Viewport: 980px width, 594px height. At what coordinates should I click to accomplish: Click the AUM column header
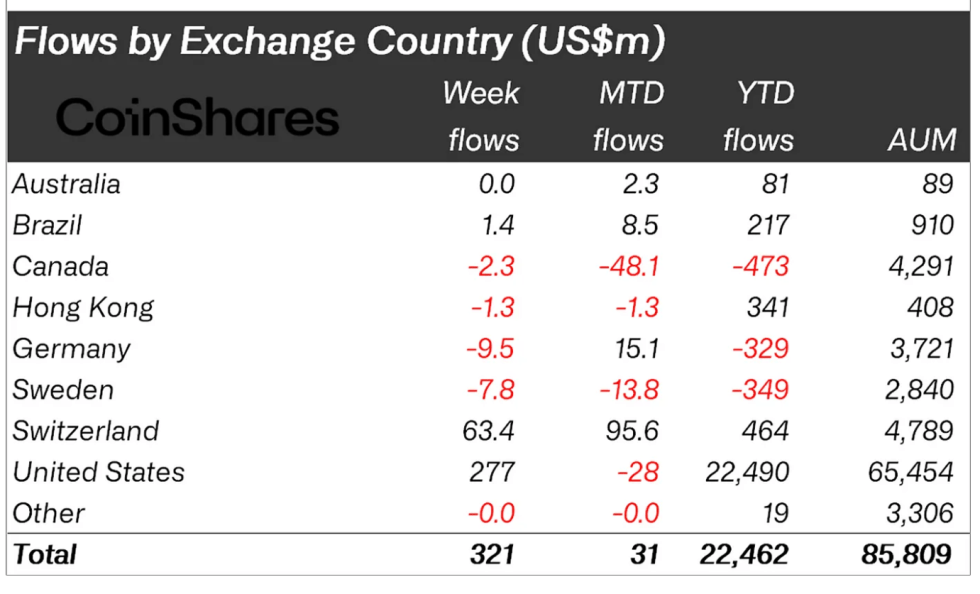[921, 140]
